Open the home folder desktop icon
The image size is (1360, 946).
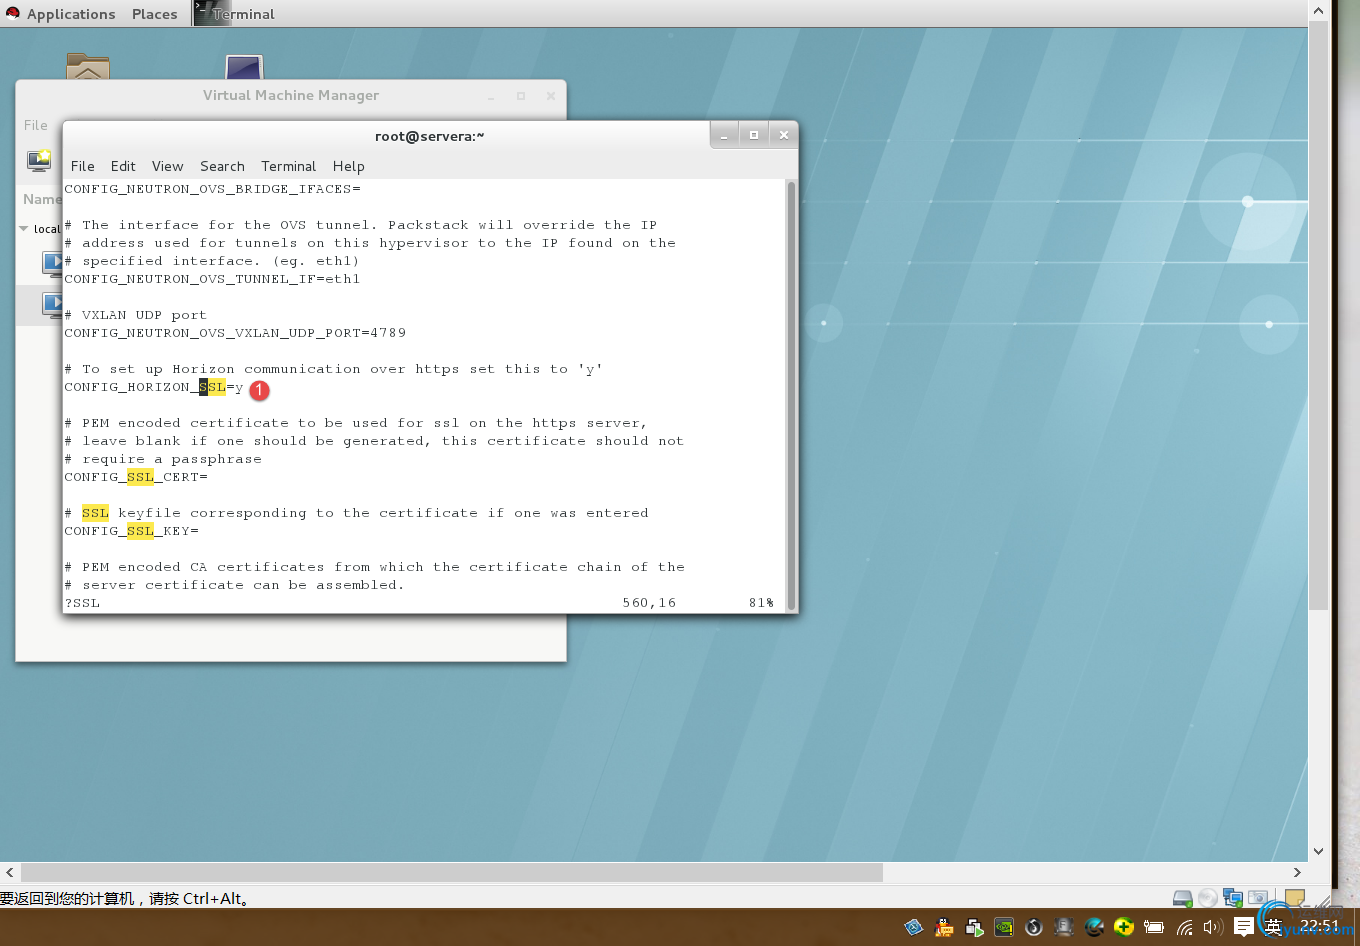[x=88, y=66]
